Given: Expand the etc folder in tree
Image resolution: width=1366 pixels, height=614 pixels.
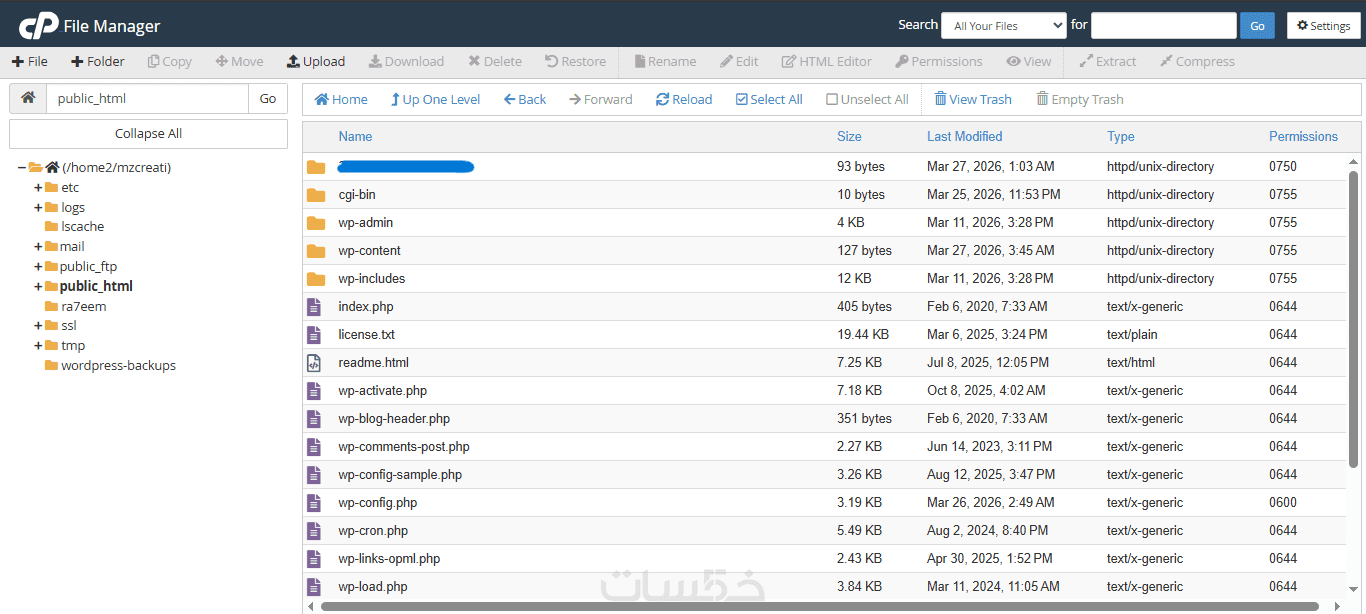Looking at the screenshot, I should (x=38, y=188).
